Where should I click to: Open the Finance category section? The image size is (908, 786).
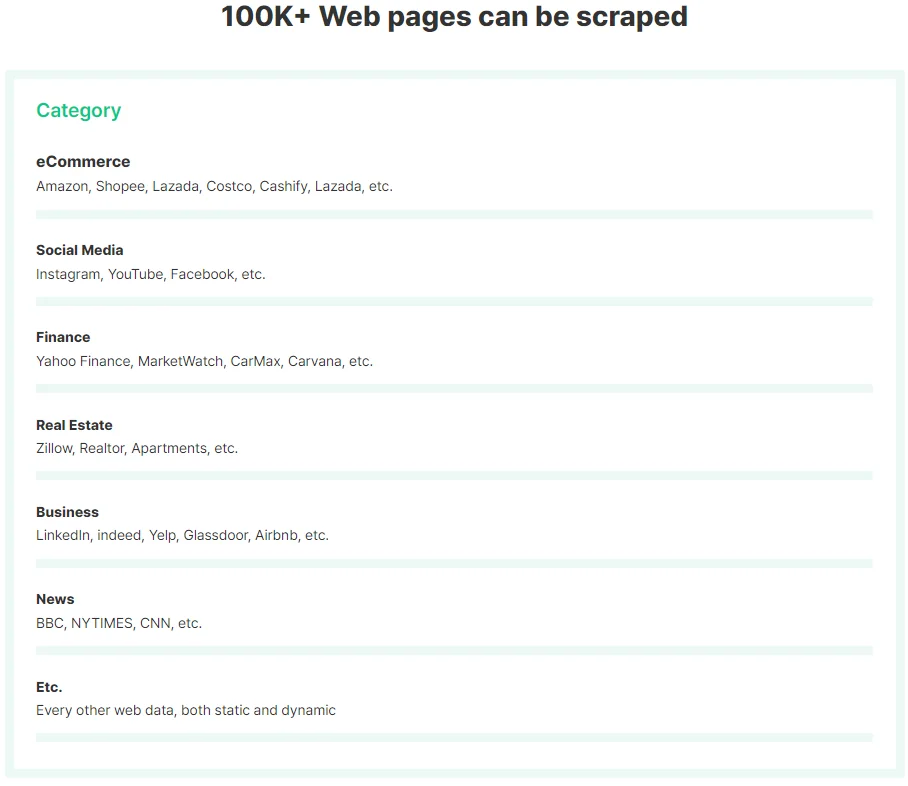point(63,337)
